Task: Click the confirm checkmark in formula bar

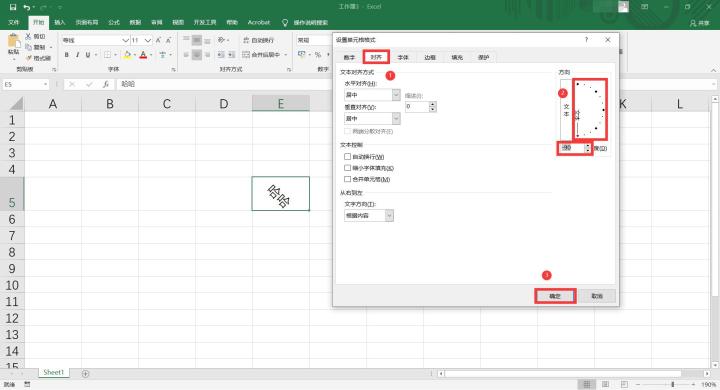Action: tap(89, 84)
